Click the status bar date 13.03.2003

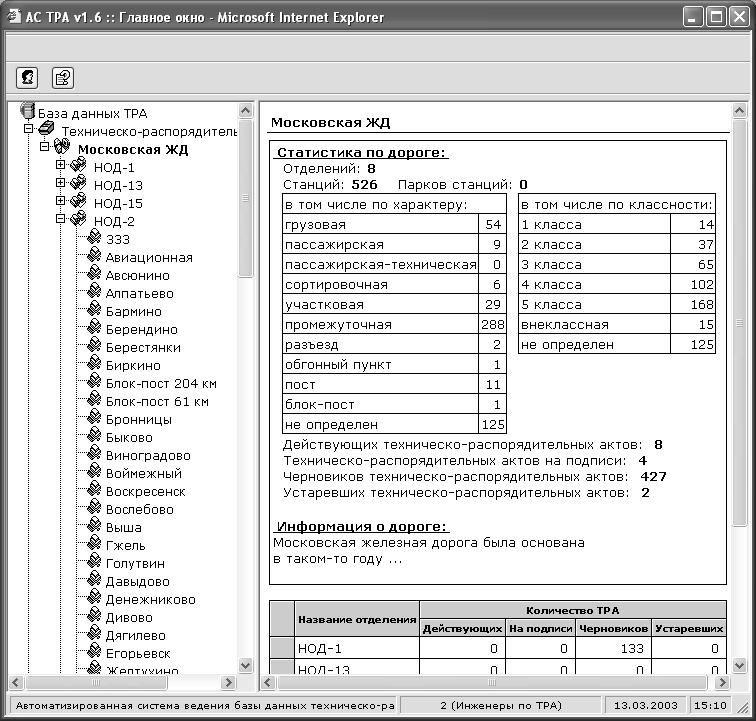pyautogui.click(x=646, y=705)
